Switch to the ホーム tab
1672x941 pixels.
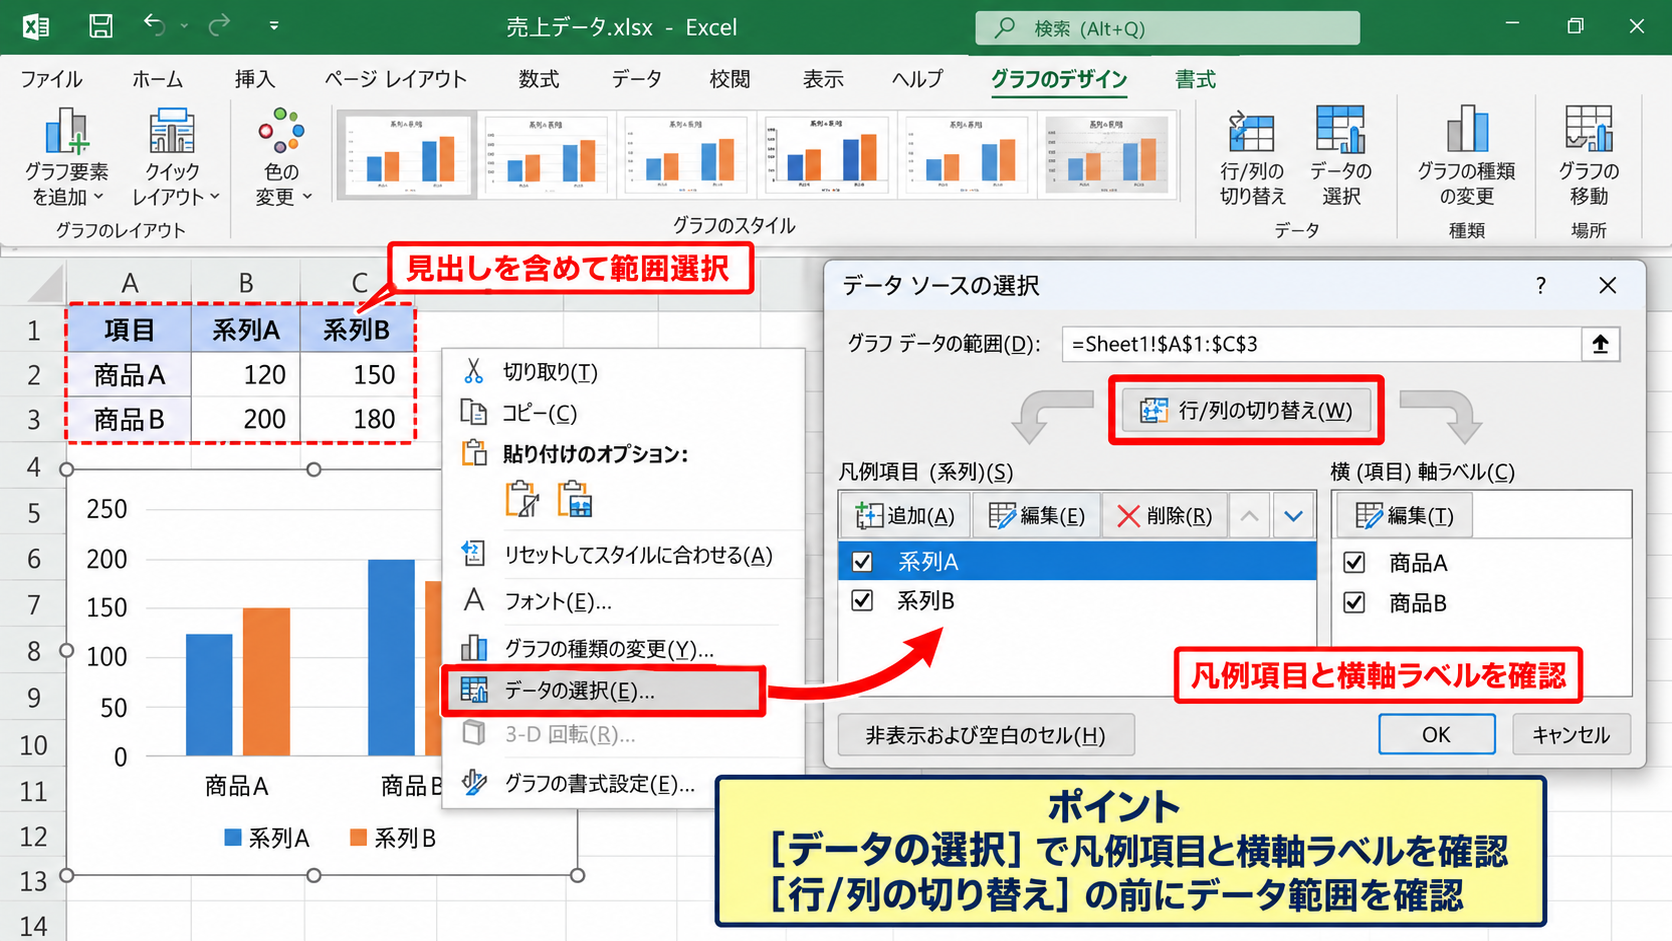point(157,79)
